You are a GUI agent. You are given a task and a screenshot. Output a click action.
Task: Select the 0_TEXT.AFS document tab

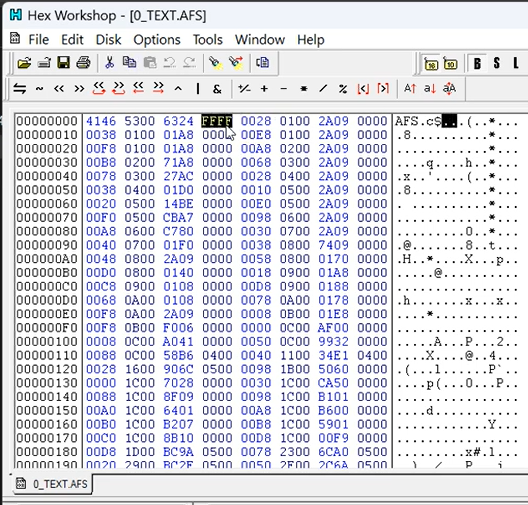pyautogui.click(x=53, y=484)
